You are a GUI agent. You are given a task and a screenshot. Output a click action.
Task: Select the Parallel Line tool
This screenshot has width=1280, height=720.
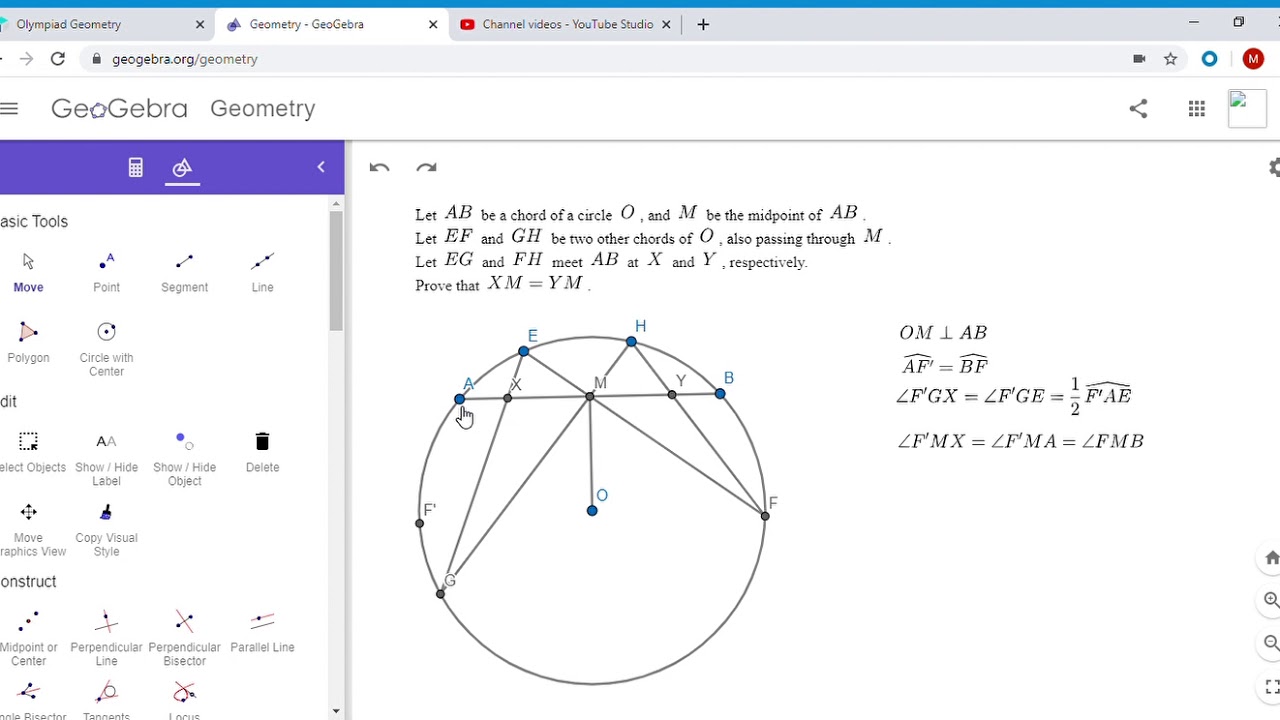[262, 631]
